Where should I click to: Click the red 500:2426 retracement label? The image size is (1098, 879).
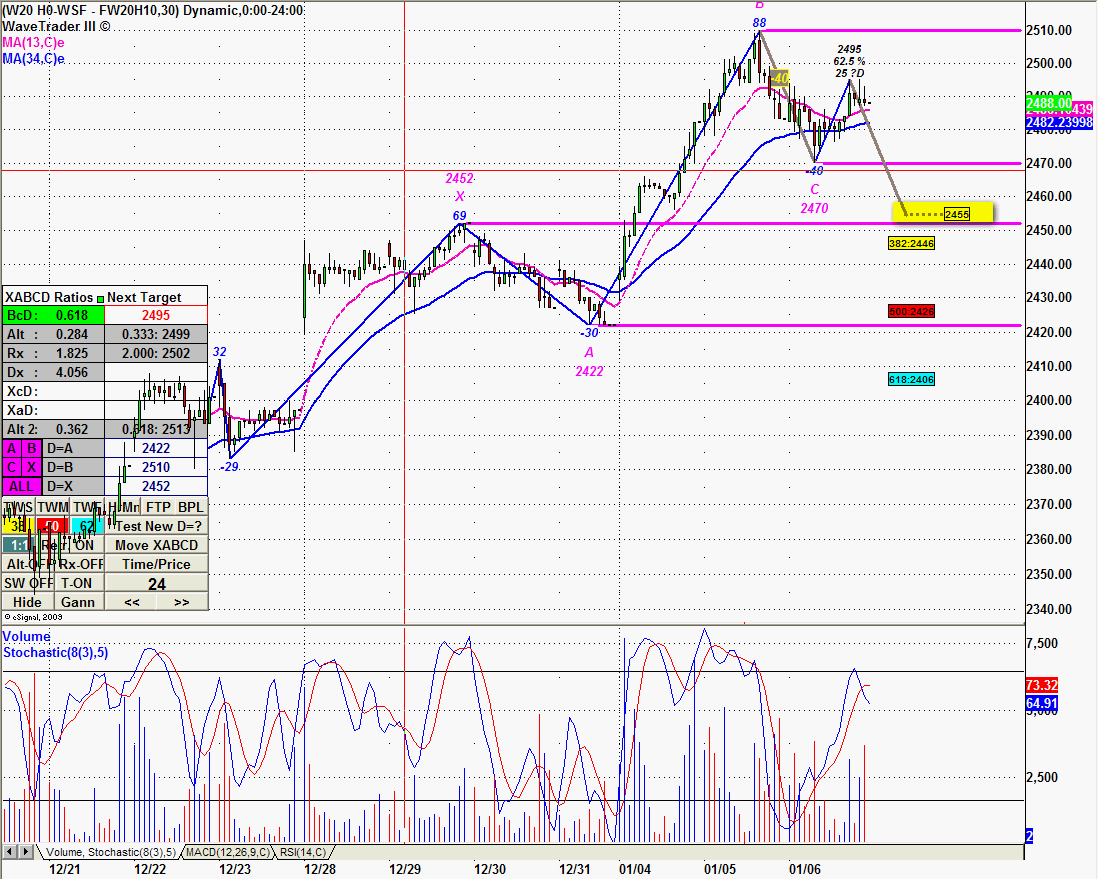(x=911, y=311)
